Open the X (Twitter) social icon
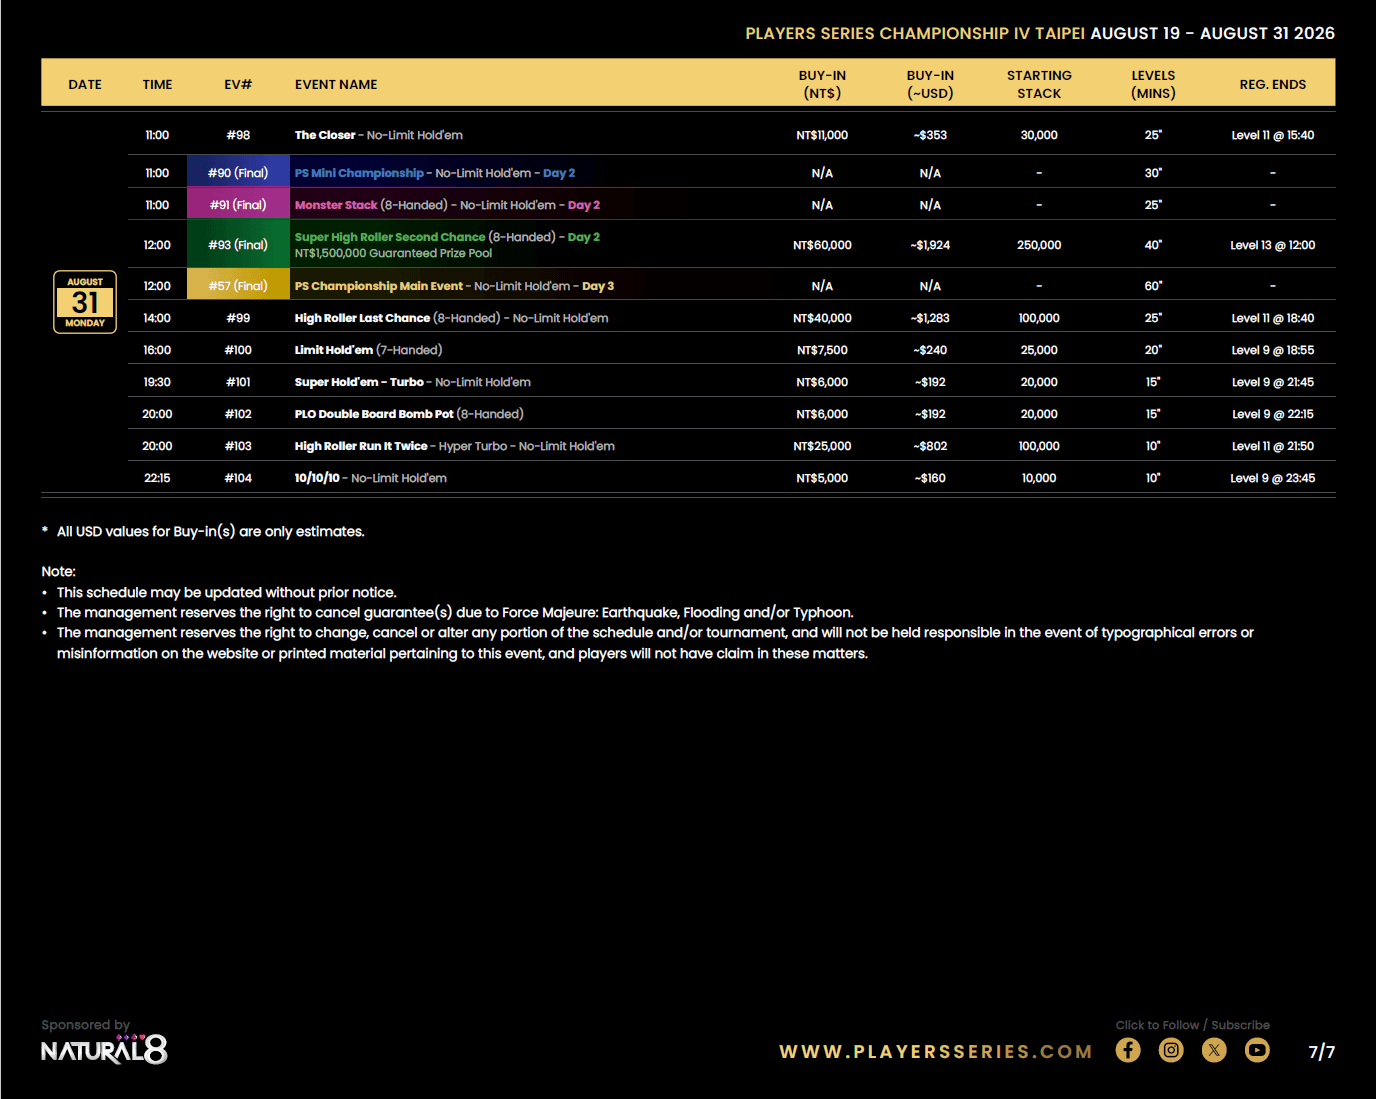This screenshot has height=1099, width=1376. click(x=1214, y=1050)
